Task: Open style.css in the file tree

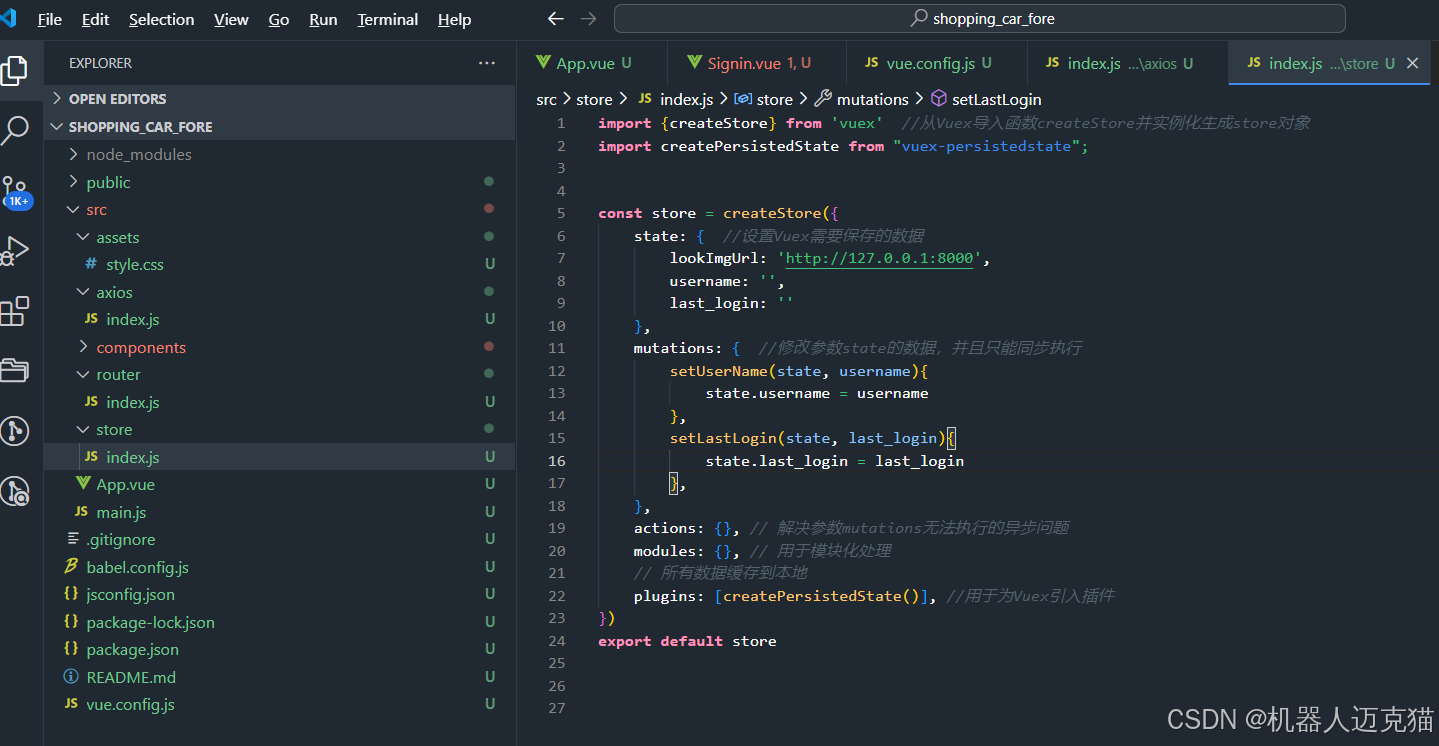Action: (135, 264)
